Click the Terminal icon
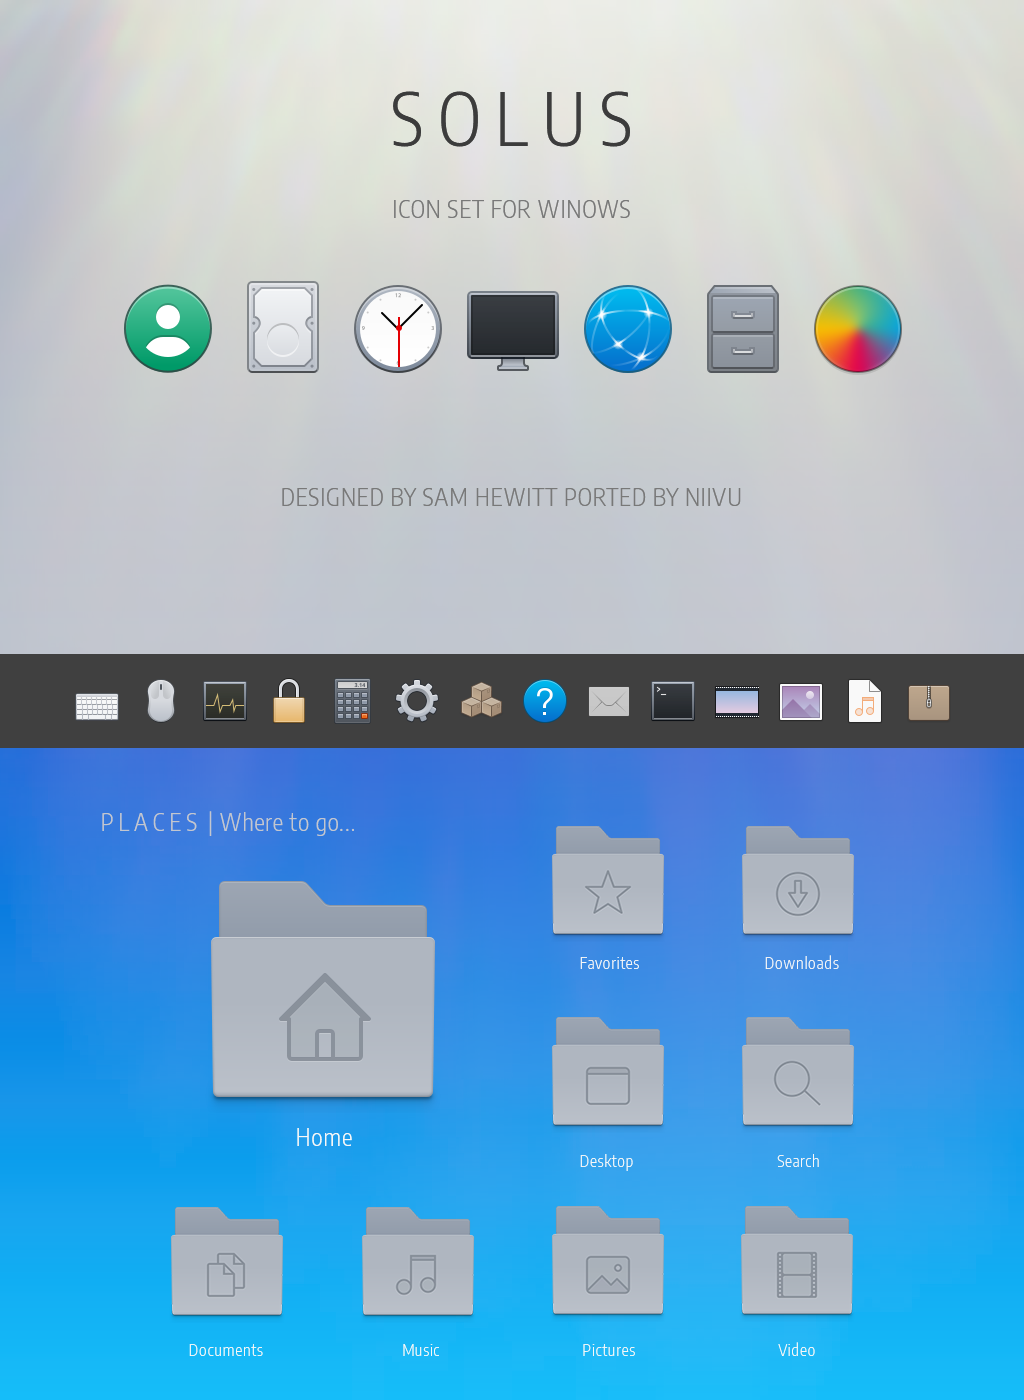 point(672,701)
